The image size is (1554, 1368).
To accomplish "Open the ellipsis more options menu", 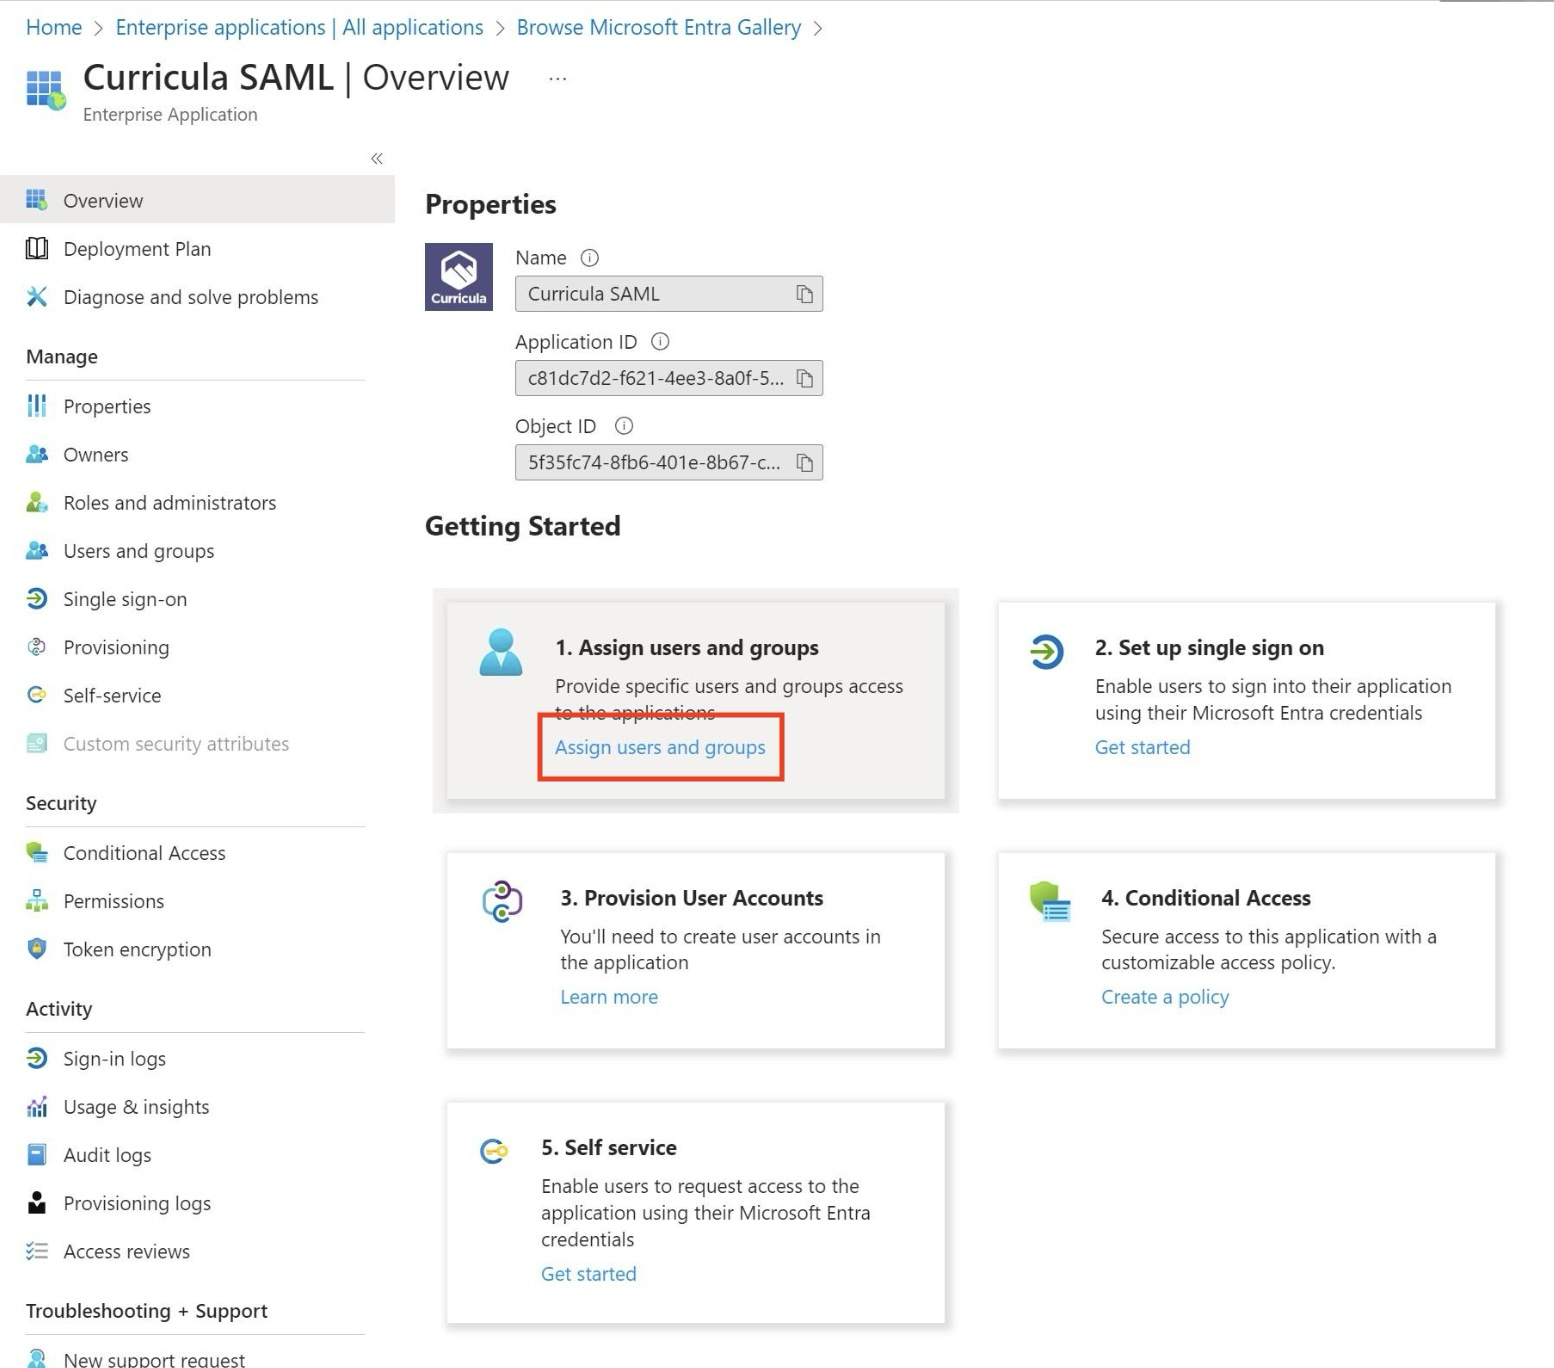I will [x=558, y=78].
